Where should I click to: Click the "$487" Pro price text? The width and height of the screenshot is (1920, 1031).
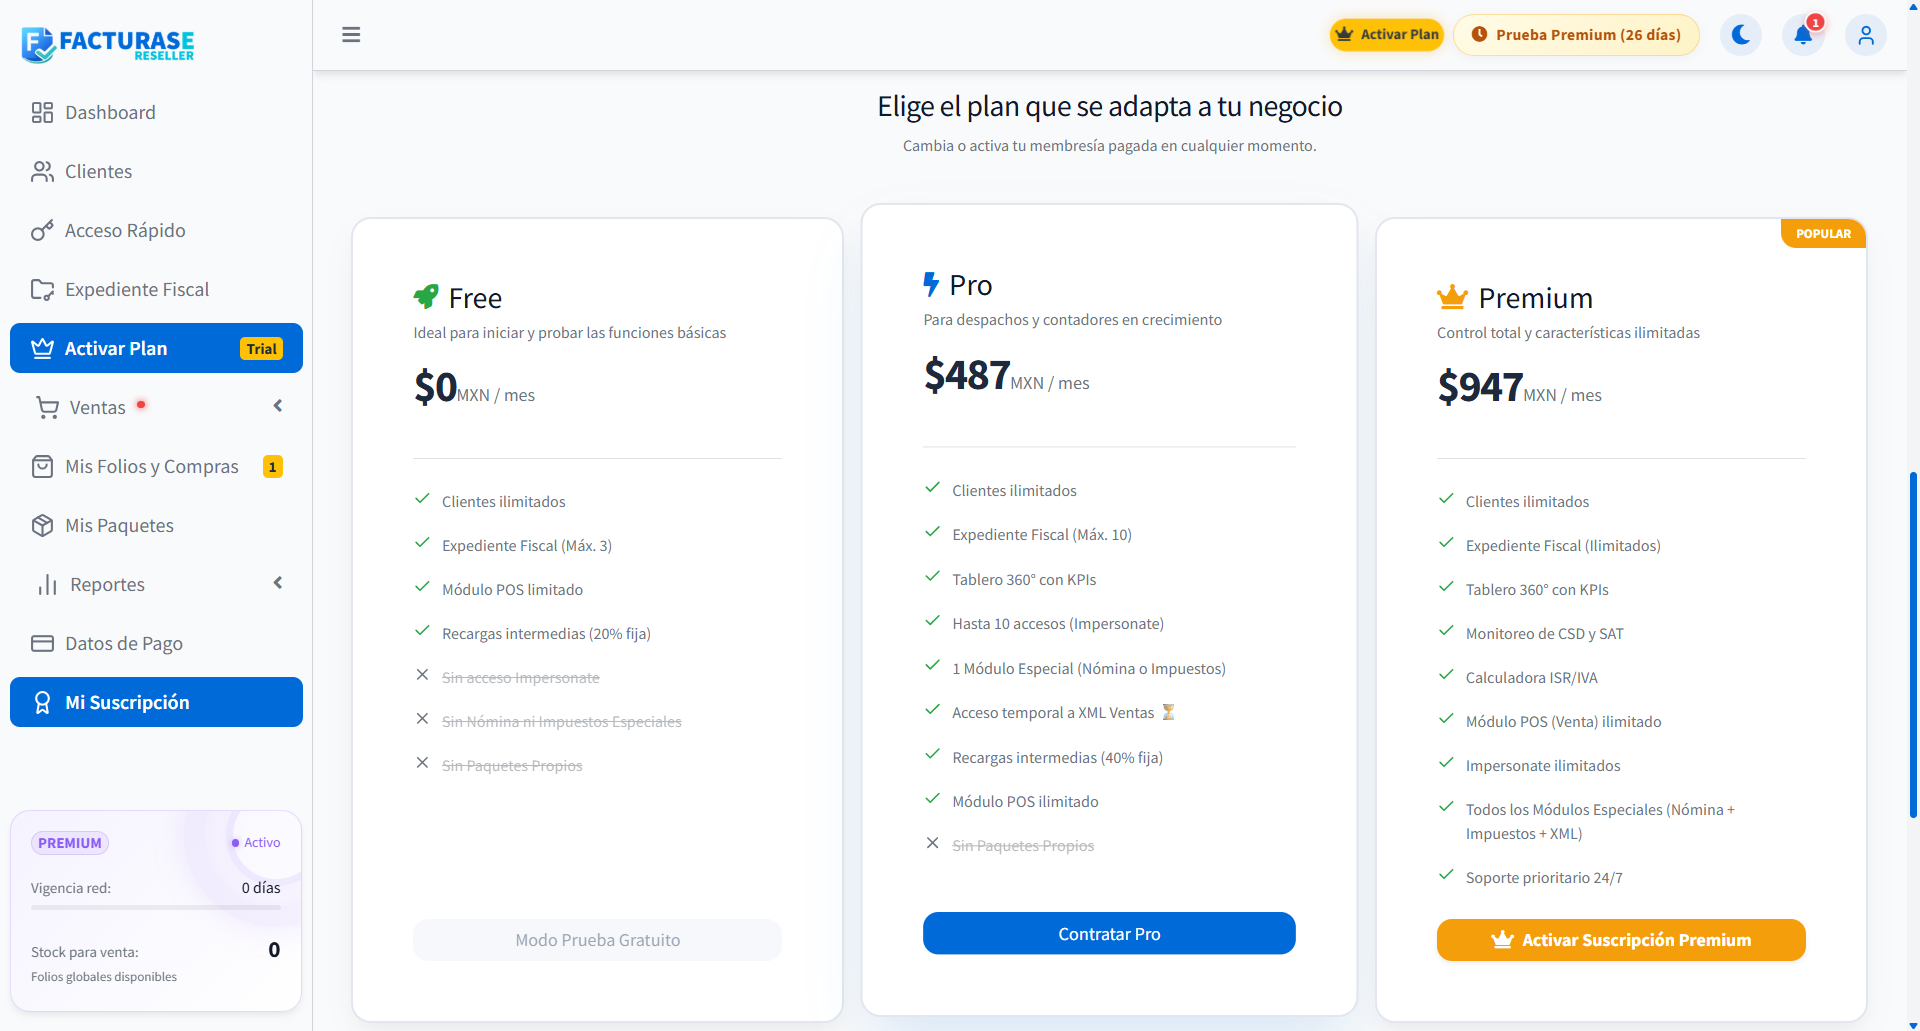[x=966, y=375]
